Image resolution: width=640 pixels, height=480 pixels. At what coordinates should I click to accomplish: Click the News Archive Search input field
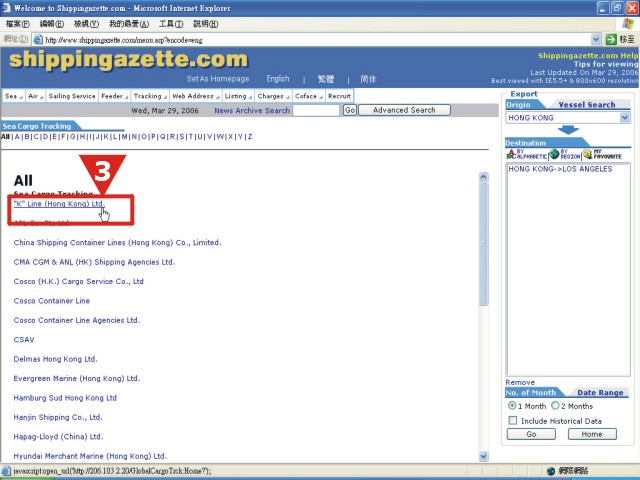(316, 110)
